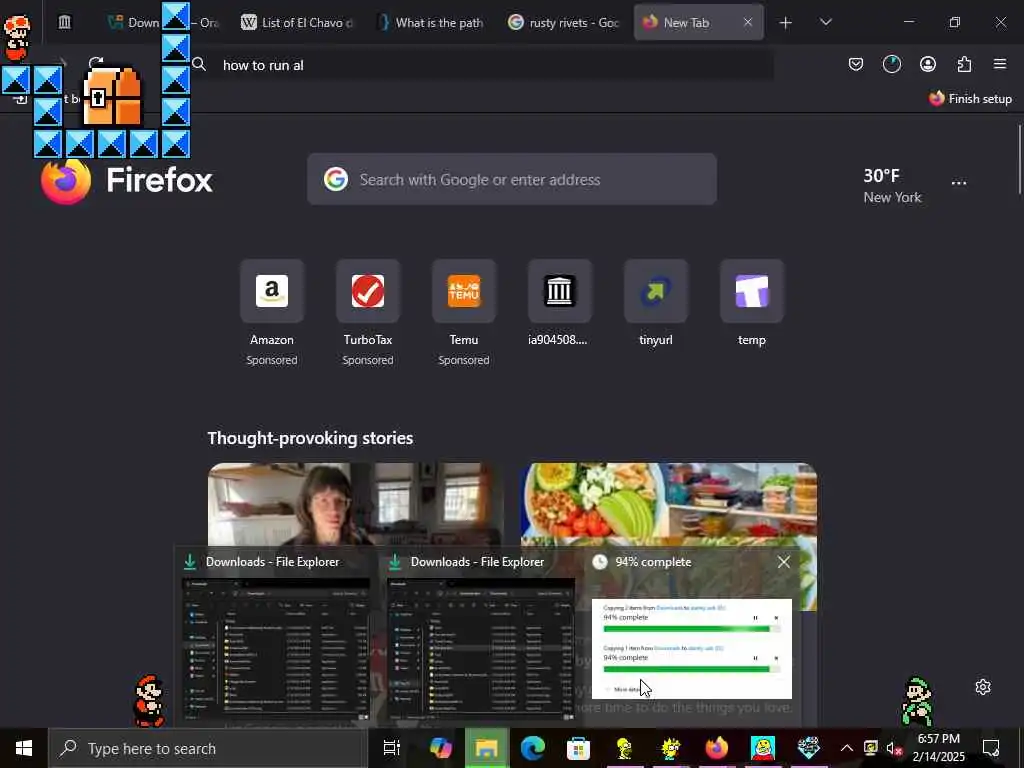Screen dimensions: 1024x768
Task: Switch to the 'What is the path' tab
Action: pyautogui.click(x=431, y=22)
